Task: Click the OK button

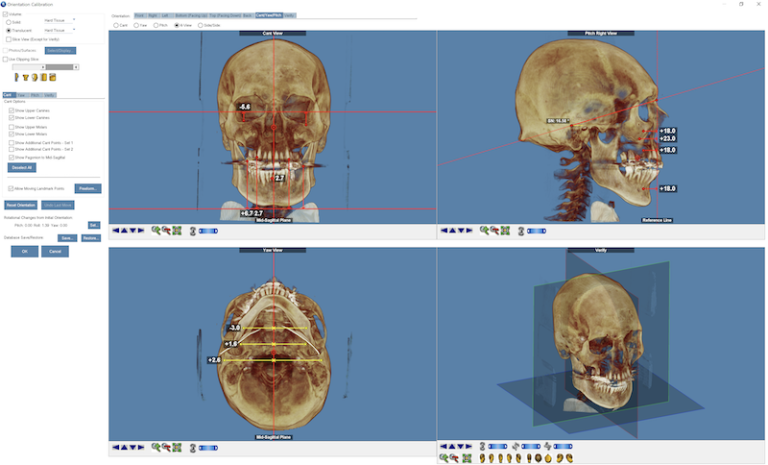Action: 25,252
